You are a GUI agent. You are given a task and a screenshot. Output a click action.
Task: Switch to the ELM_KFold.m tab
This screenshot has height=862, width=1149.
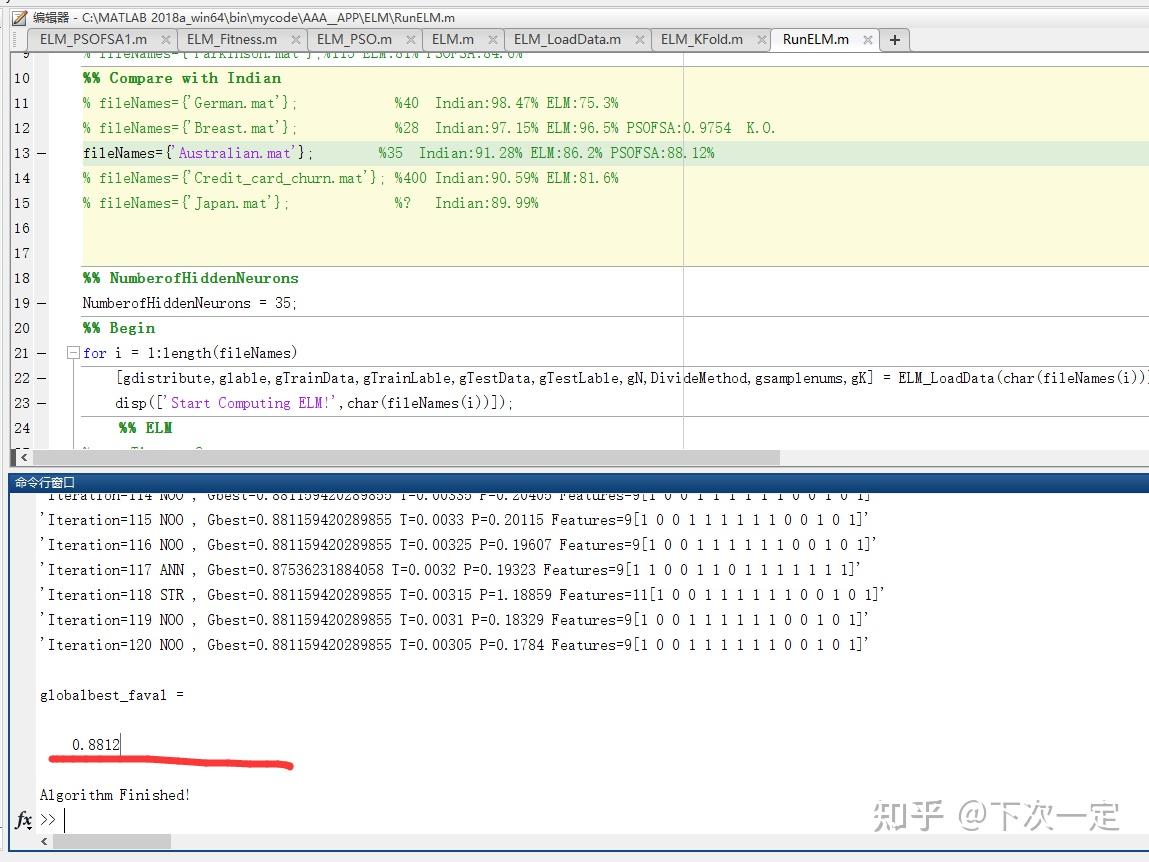pyautogui.click(x=701, y=40)
